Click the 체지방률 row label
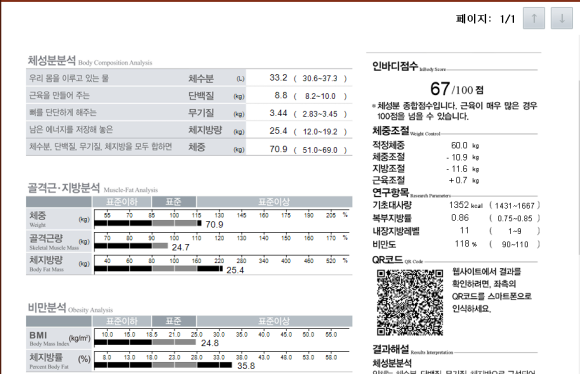Screen dimensions: 580x374 (x=46, y=357)
